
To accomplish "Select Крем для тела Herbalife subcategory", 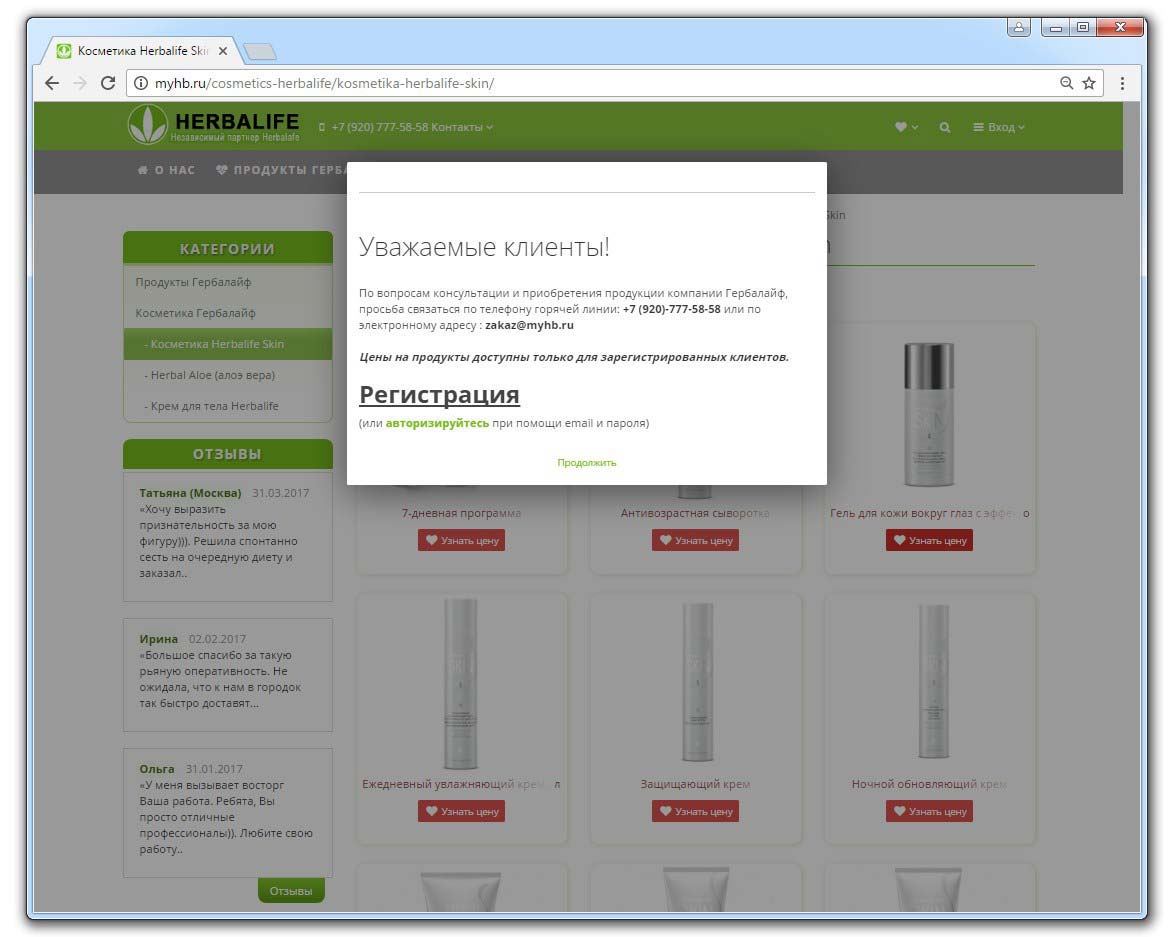I will [228, 406].
